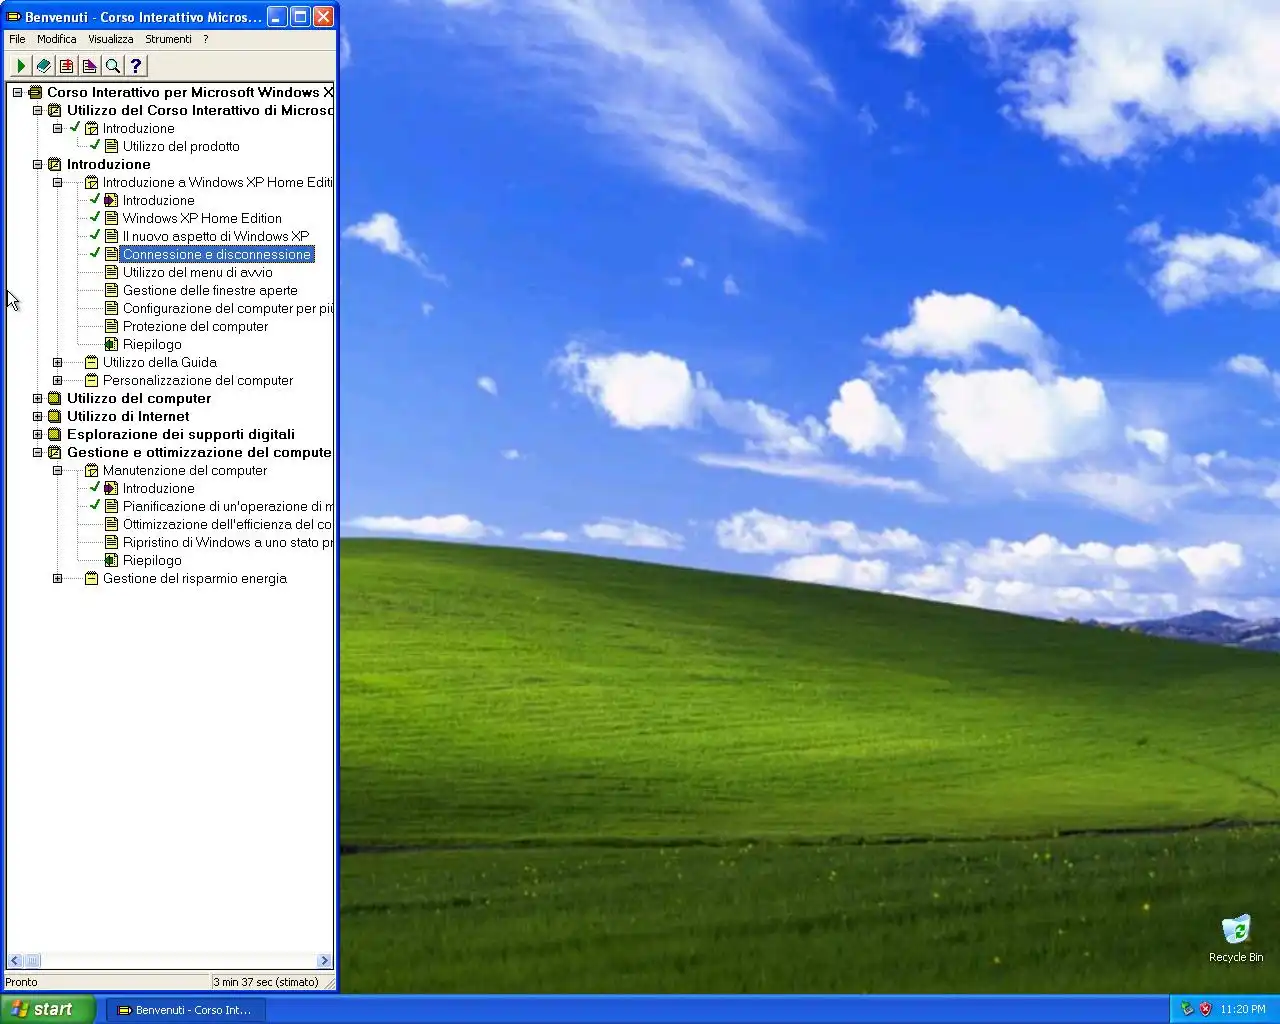Click the icon beside Introduzione a Windows XP Home
Image resolution: width=1280 pixels, height=1024 pixels.
click(x=91, y=182)
